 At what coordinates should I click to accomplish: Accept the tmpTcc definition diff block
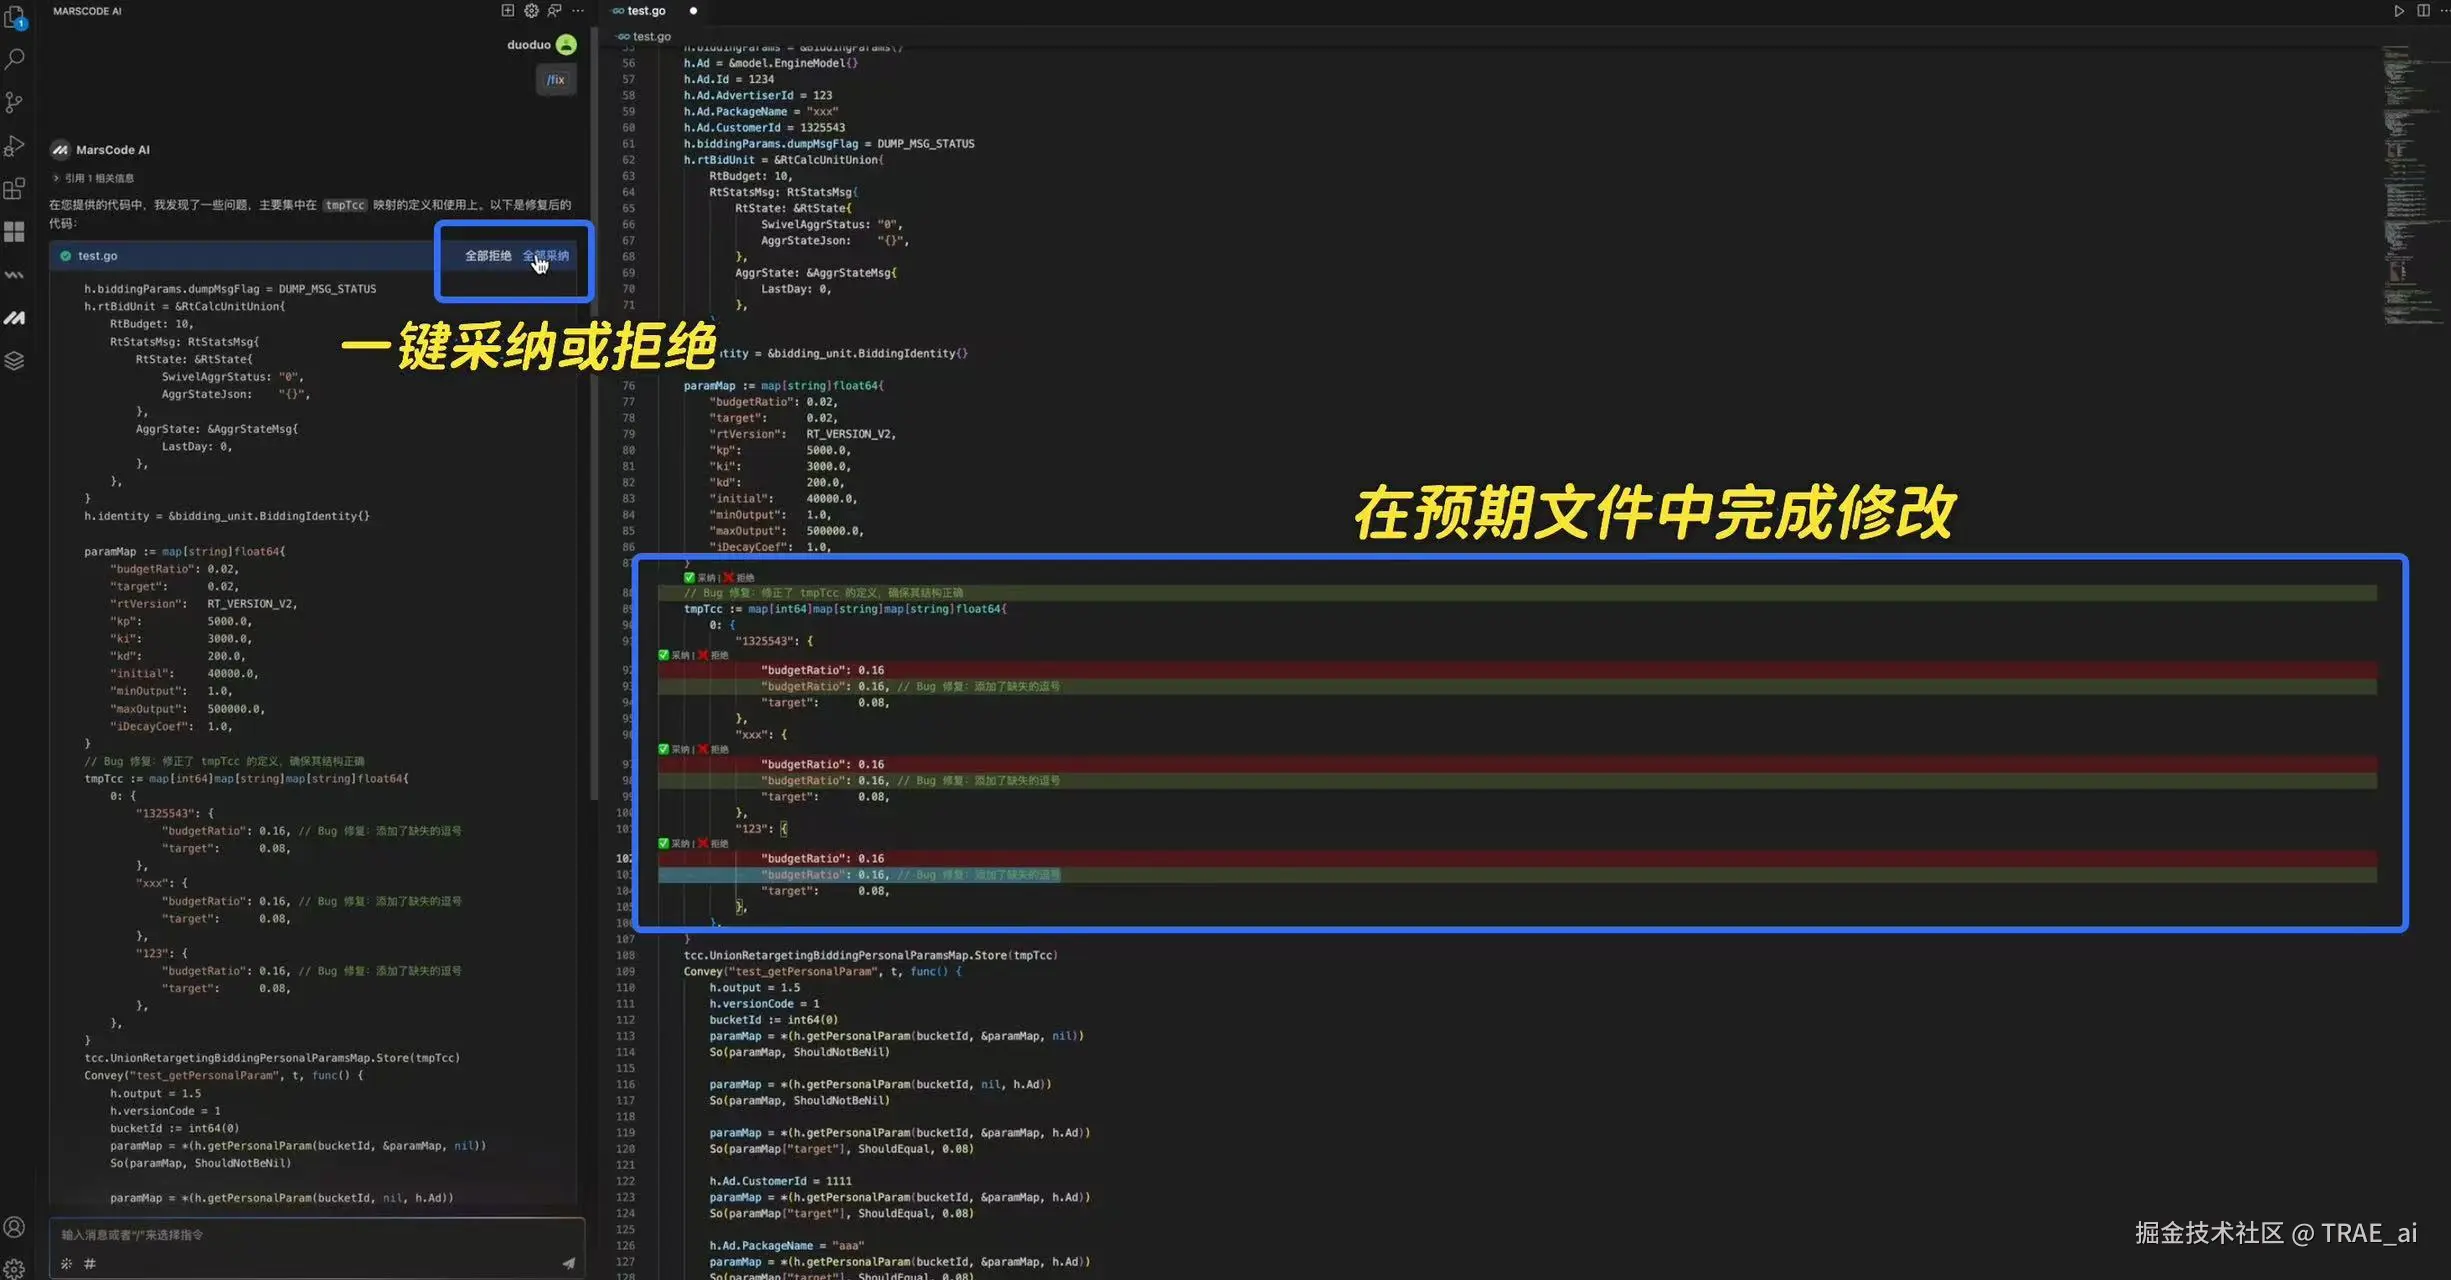tap(706, 577)
